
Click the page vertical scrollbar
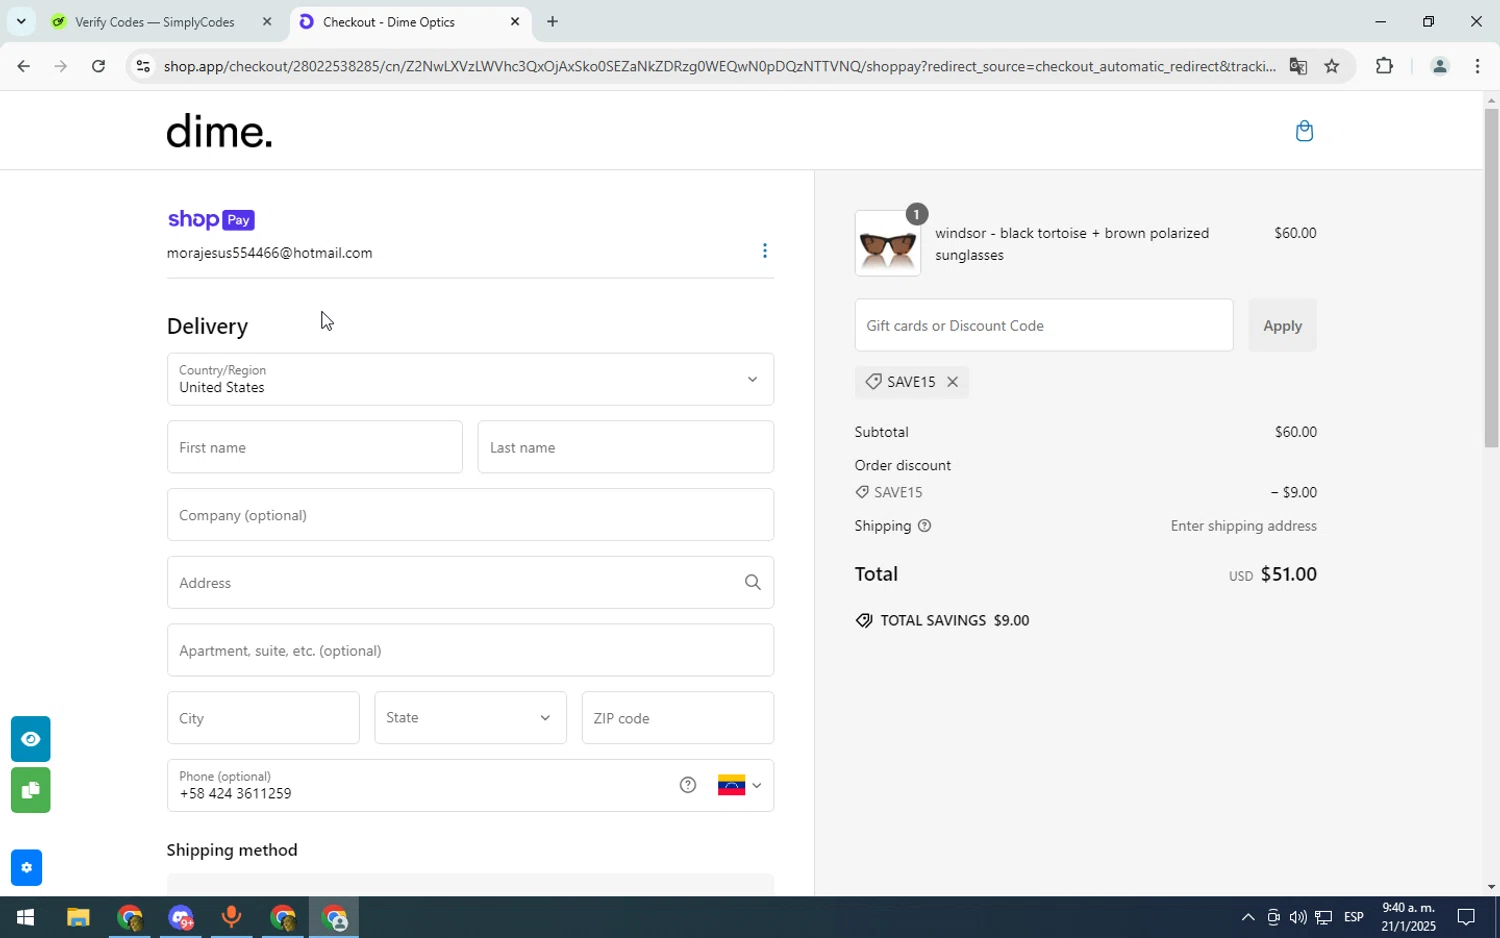click(x=1491, y=276)
